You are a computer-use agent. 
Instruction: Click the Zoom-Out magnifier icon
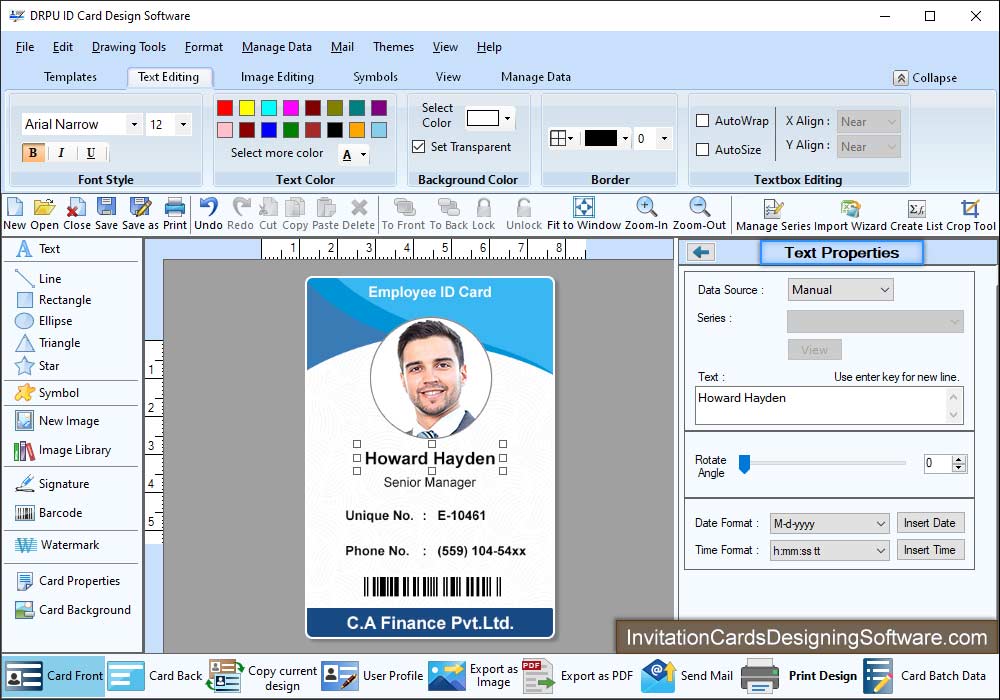pos(699,207)
